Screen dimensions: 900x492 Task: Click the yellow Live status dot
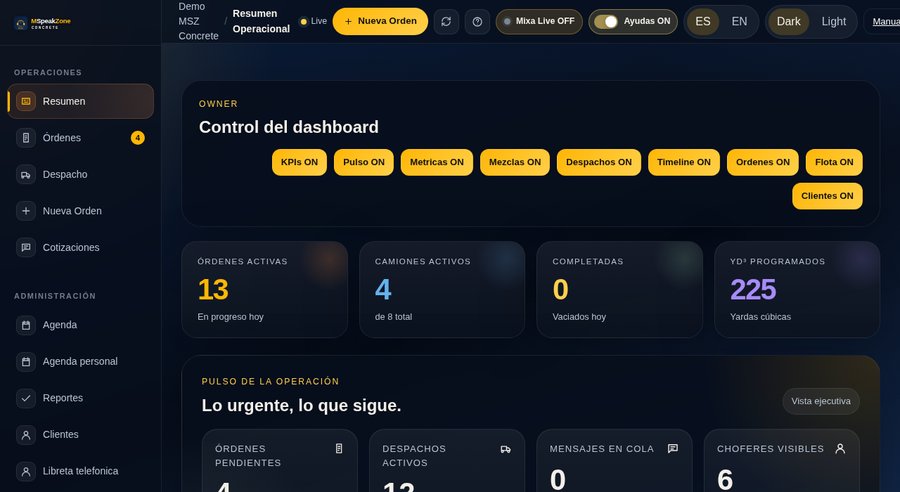(304, 22)
